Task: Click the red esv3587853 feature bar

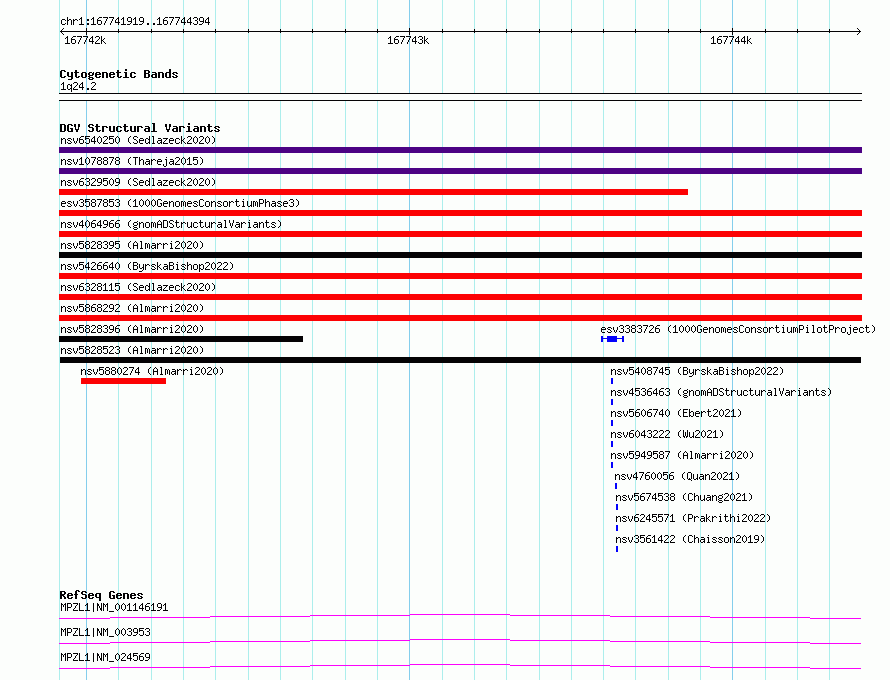Action: pyautogui.click(x=460, y=213)
